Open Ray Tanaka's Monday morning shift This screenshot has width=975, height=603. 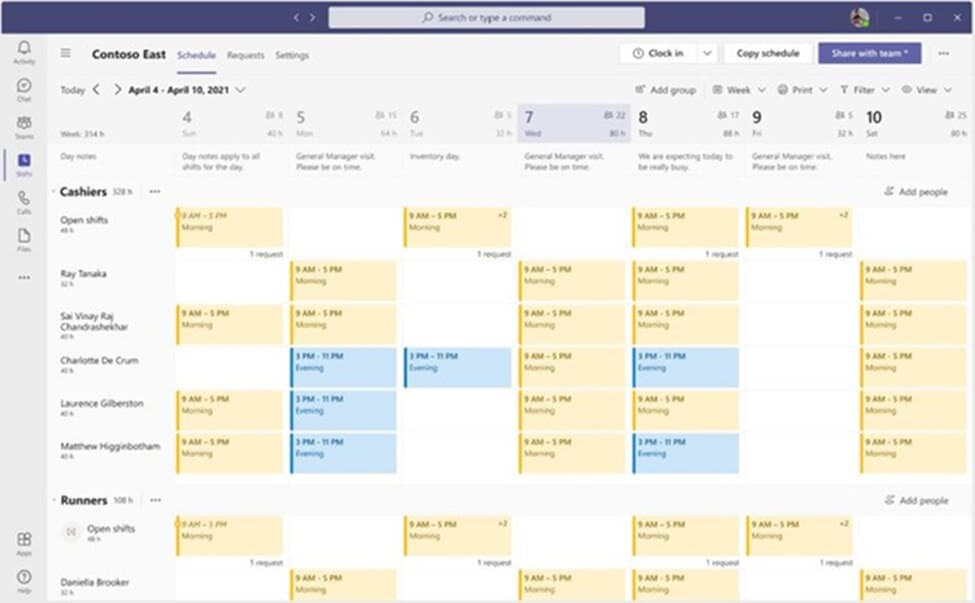pos(343,281)
